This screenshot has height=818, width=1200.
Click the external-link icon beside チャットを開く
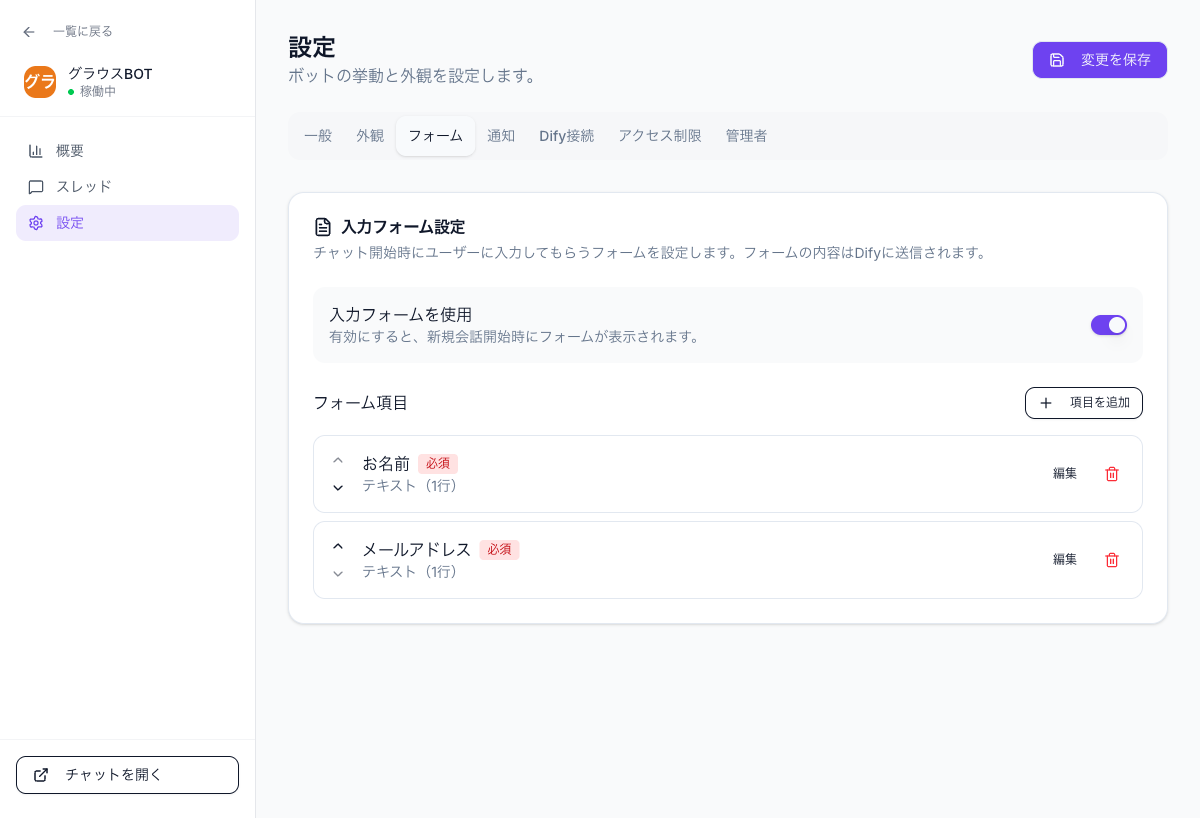click(x=41, y=774)
